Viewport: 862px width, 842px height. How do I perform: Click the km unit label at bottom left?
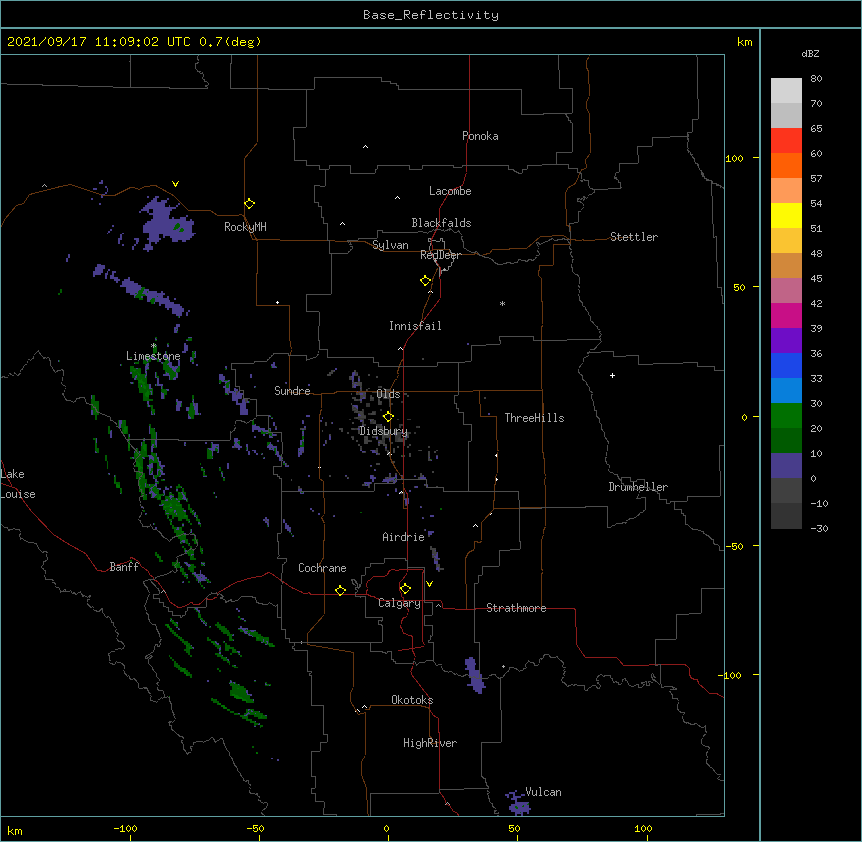(15, 830)
